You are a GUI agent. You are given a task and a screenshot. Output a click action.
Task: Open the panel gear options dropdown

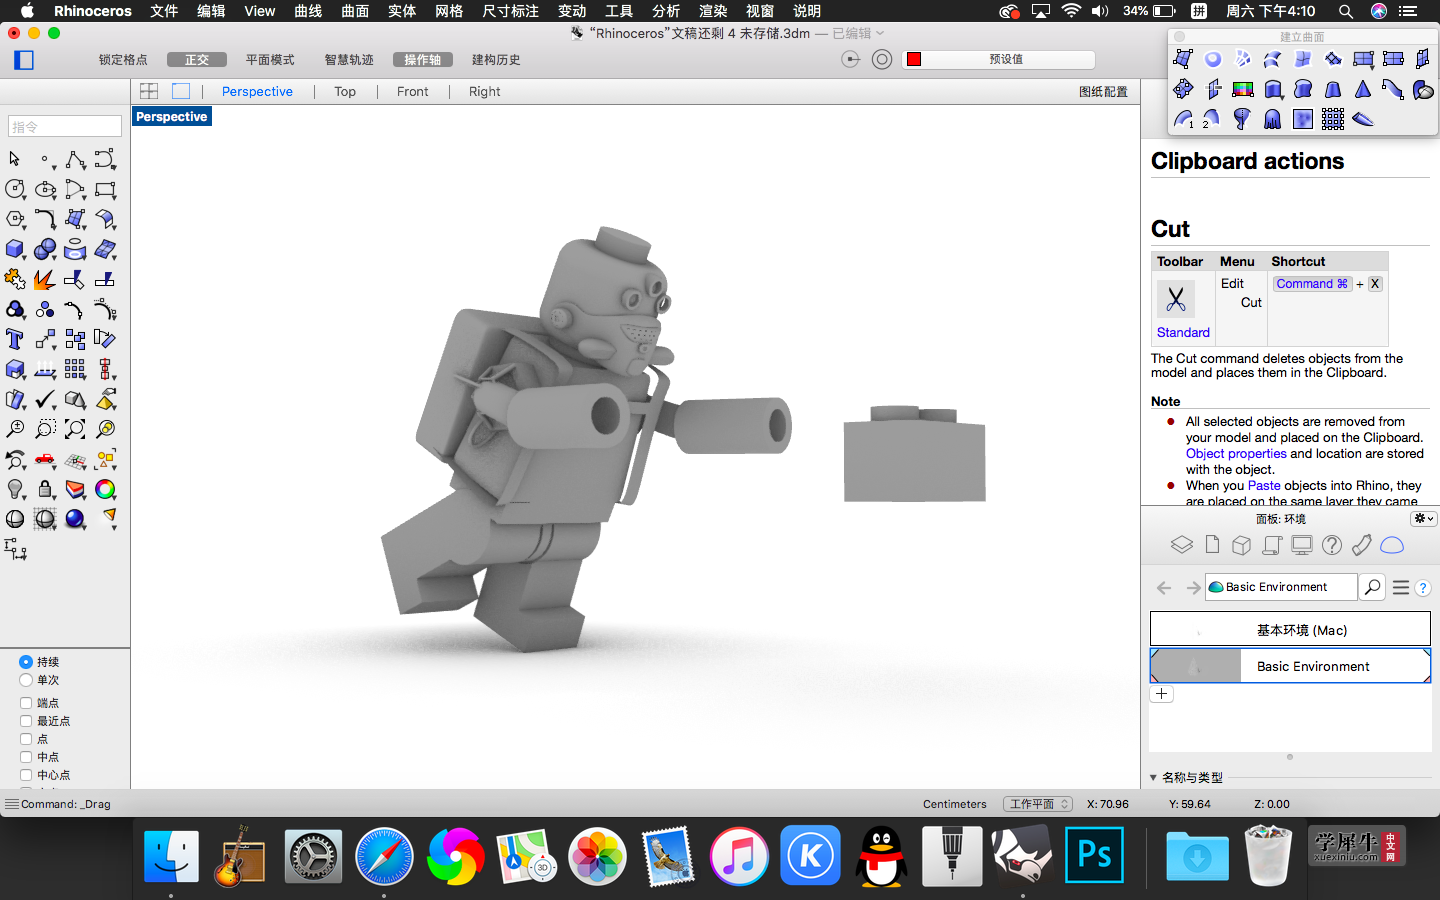[1424, 519]
